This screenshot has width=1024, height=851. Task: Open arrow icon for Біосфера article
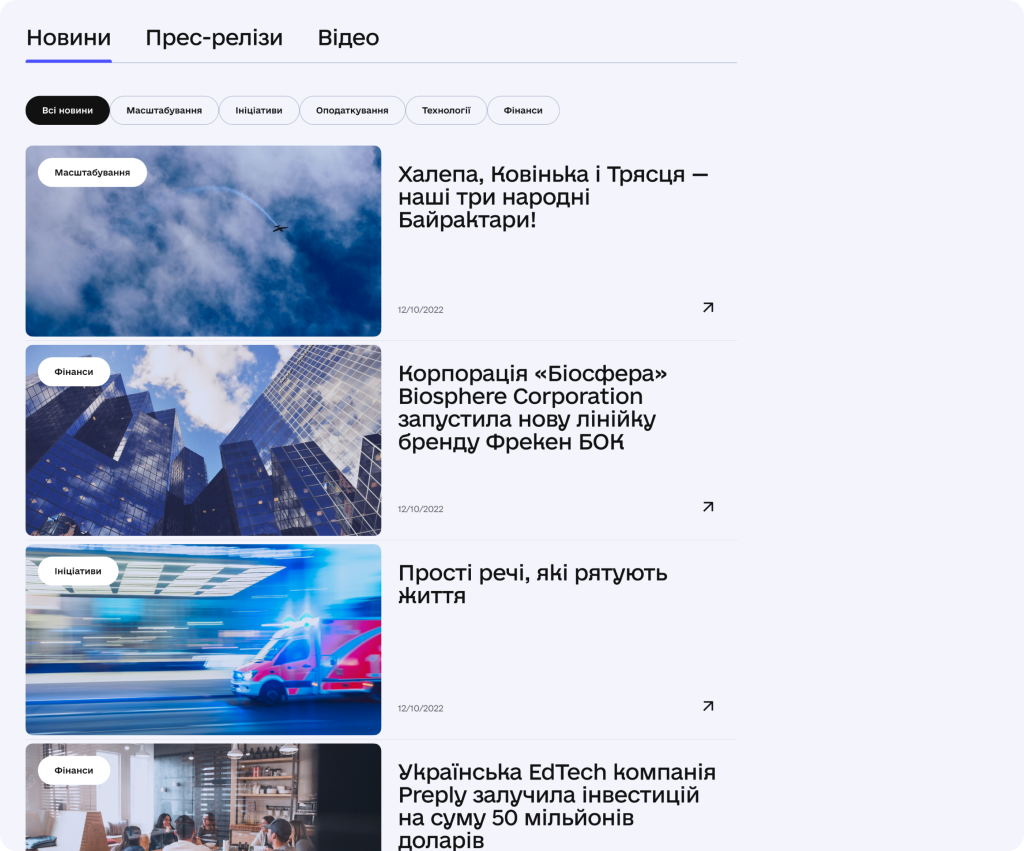tap(708, 507)
